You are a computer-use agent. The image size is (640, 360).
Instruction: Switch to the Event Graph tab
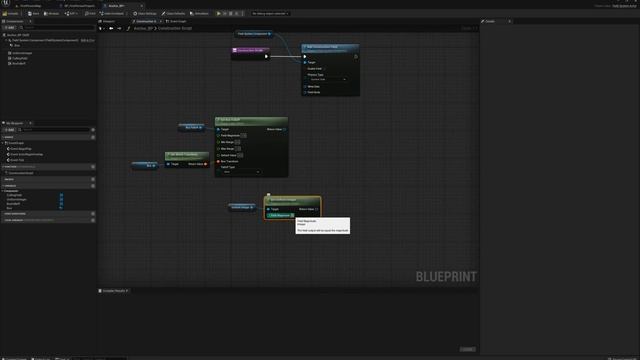pos(176,21)
